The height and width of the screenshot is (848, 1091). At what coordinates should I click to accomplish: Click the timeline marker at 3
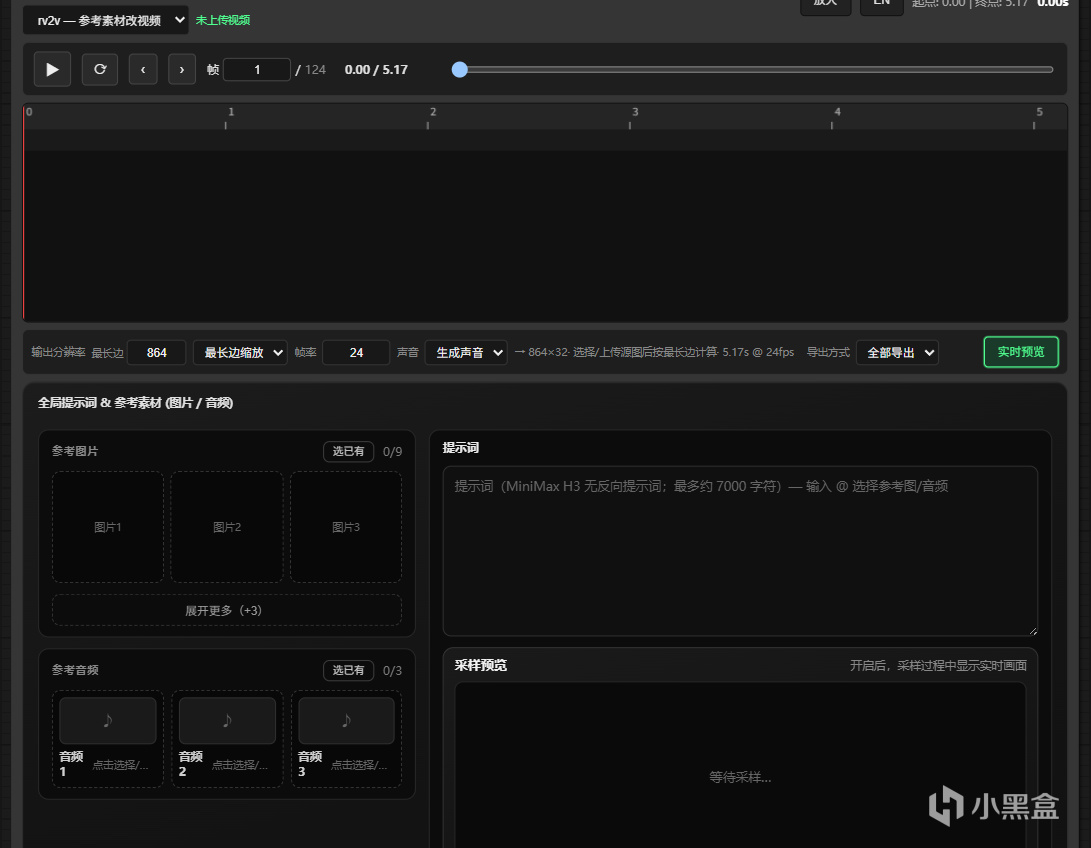635,112
